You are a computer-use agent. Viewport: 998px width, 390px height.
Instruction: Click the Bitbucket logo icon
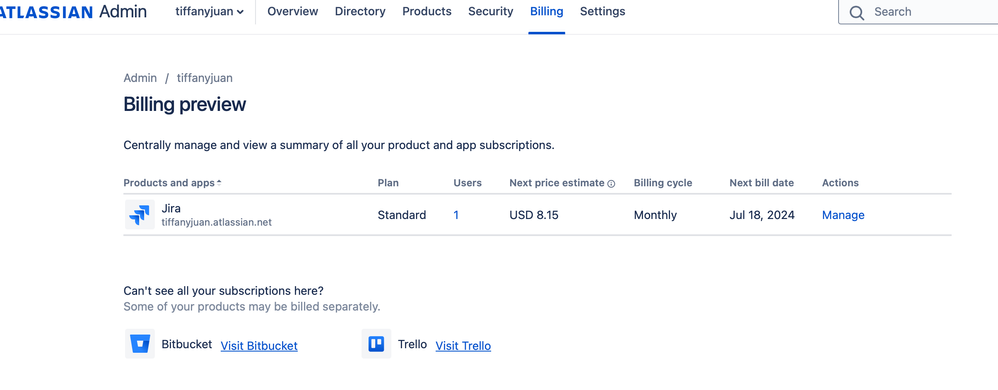point(139,344)
